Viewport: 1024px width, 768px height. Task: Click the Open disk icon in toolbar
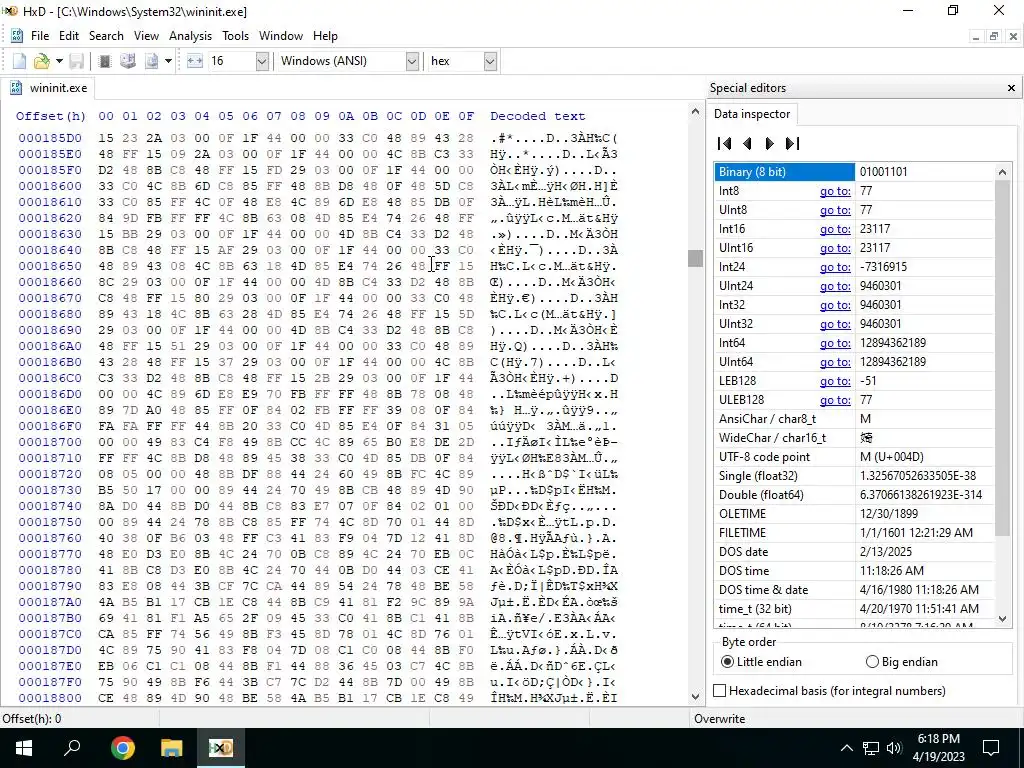(128, 61)
